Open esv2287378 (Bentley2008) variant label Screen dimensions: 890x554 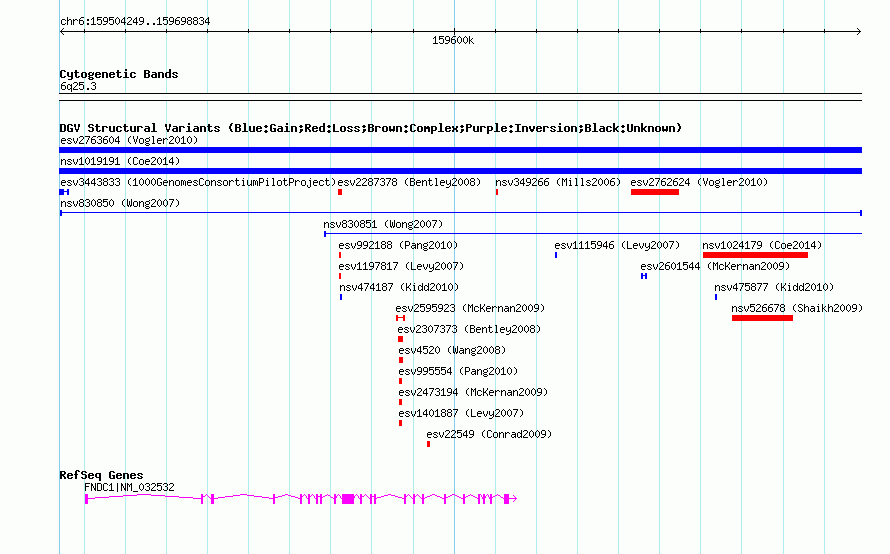(409, 182)
